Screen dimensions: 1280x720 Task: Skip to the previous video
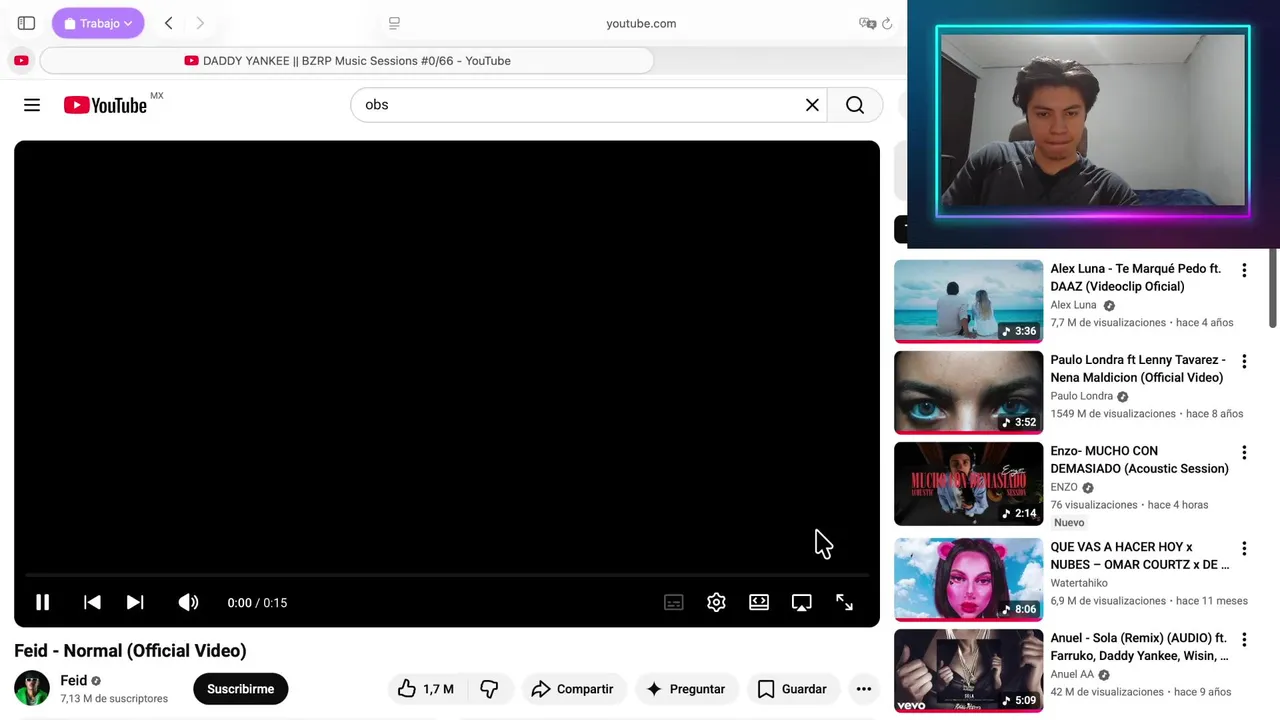coord(92,602)
